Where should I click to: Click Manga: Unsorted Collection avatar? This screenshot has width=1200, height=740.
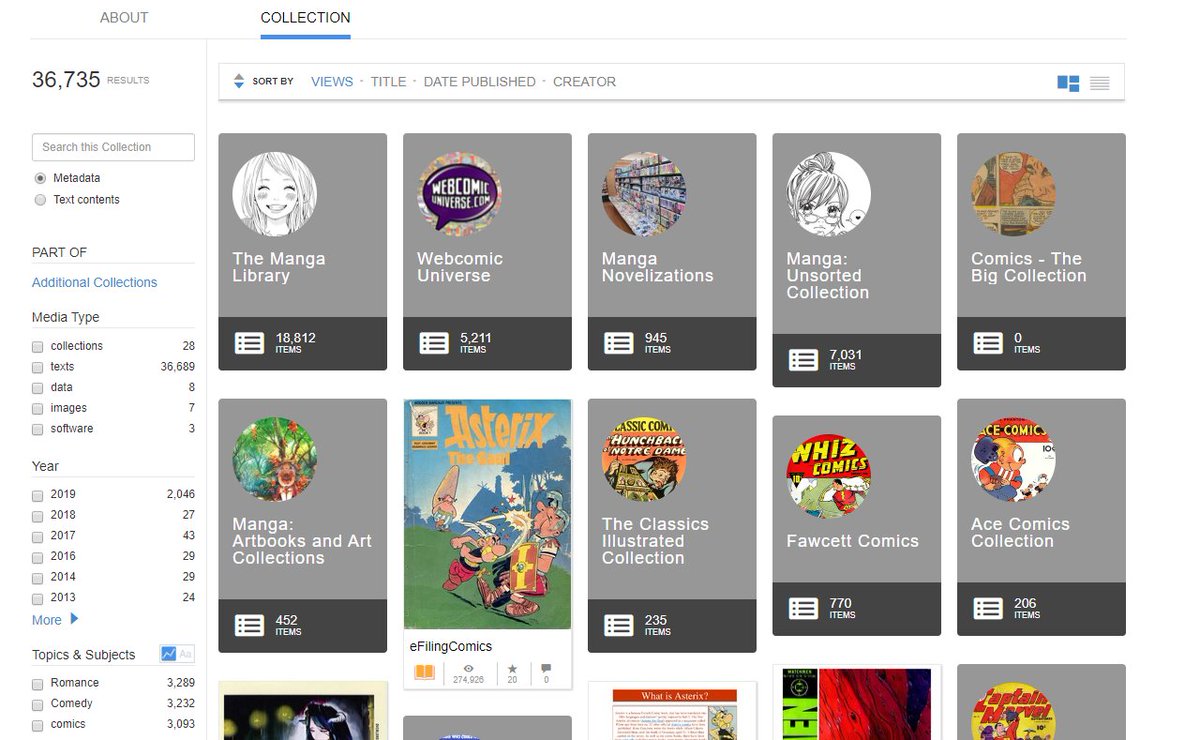[x=828, y=194]
